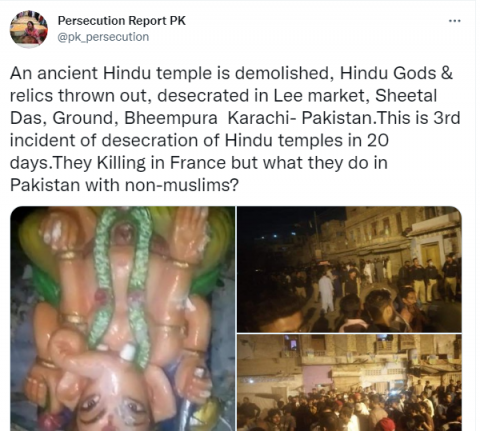Image resolution: width=480 pixels, height=431 pixels.
Task: Open the crowd gathering photo at bottom right
Action: click(x=349, y=383)
